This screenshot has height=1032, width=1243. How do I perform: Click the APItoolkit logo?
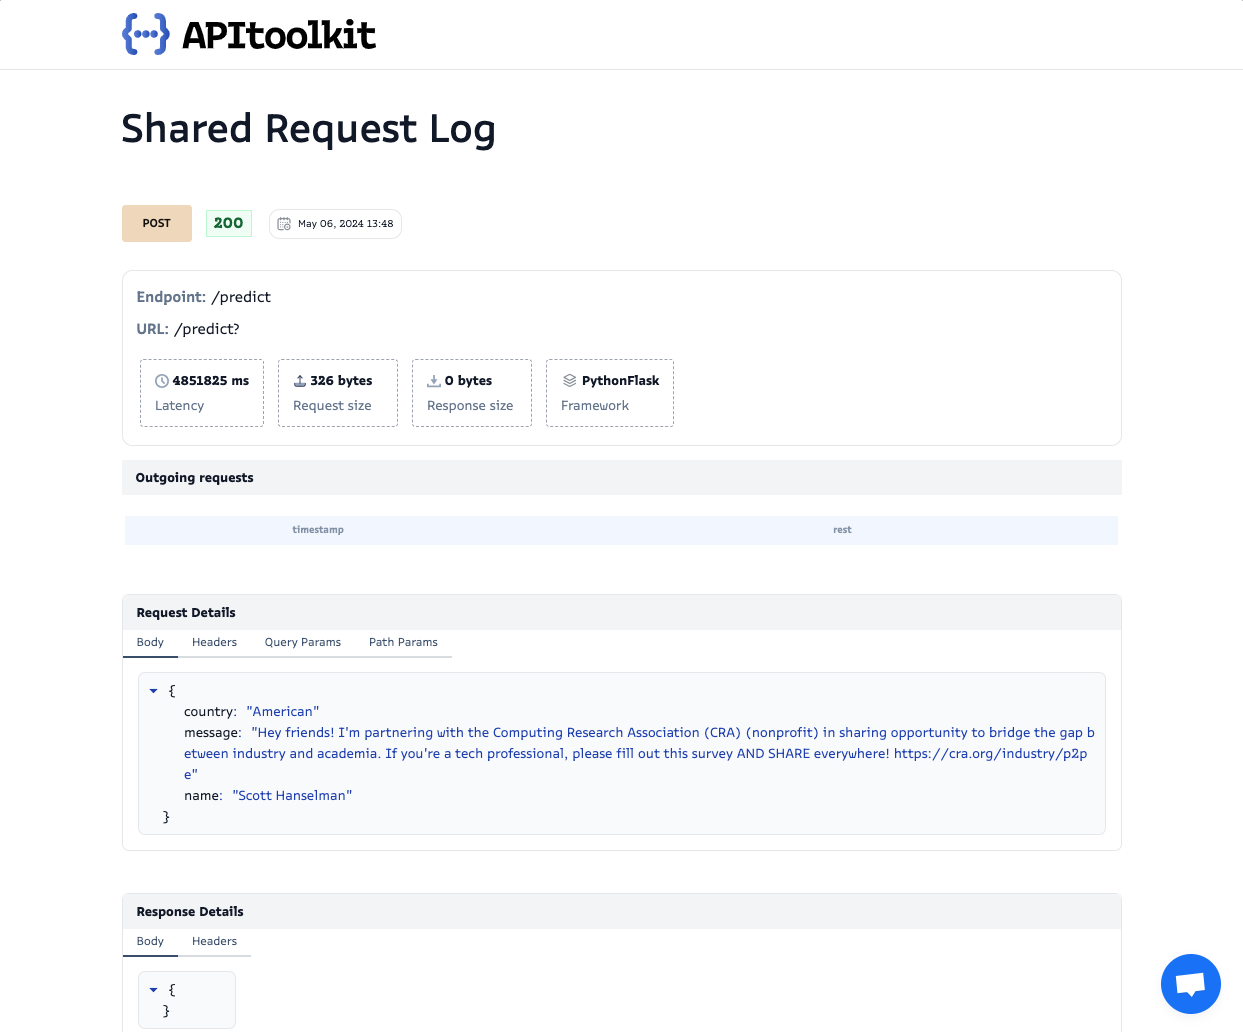point(248,34)
